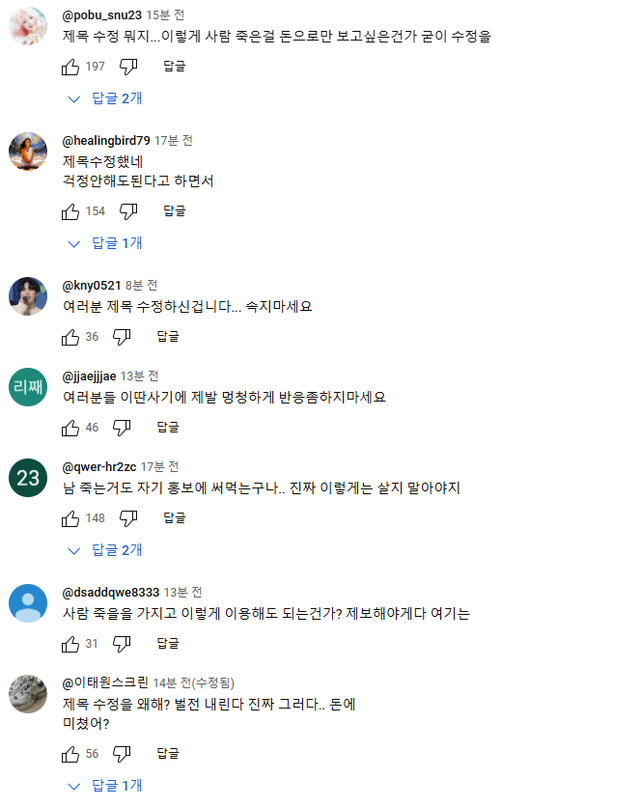The image size is (640, 807).
Task: Like the comment by @healingbird79
Action: click(x=71, y=211)
